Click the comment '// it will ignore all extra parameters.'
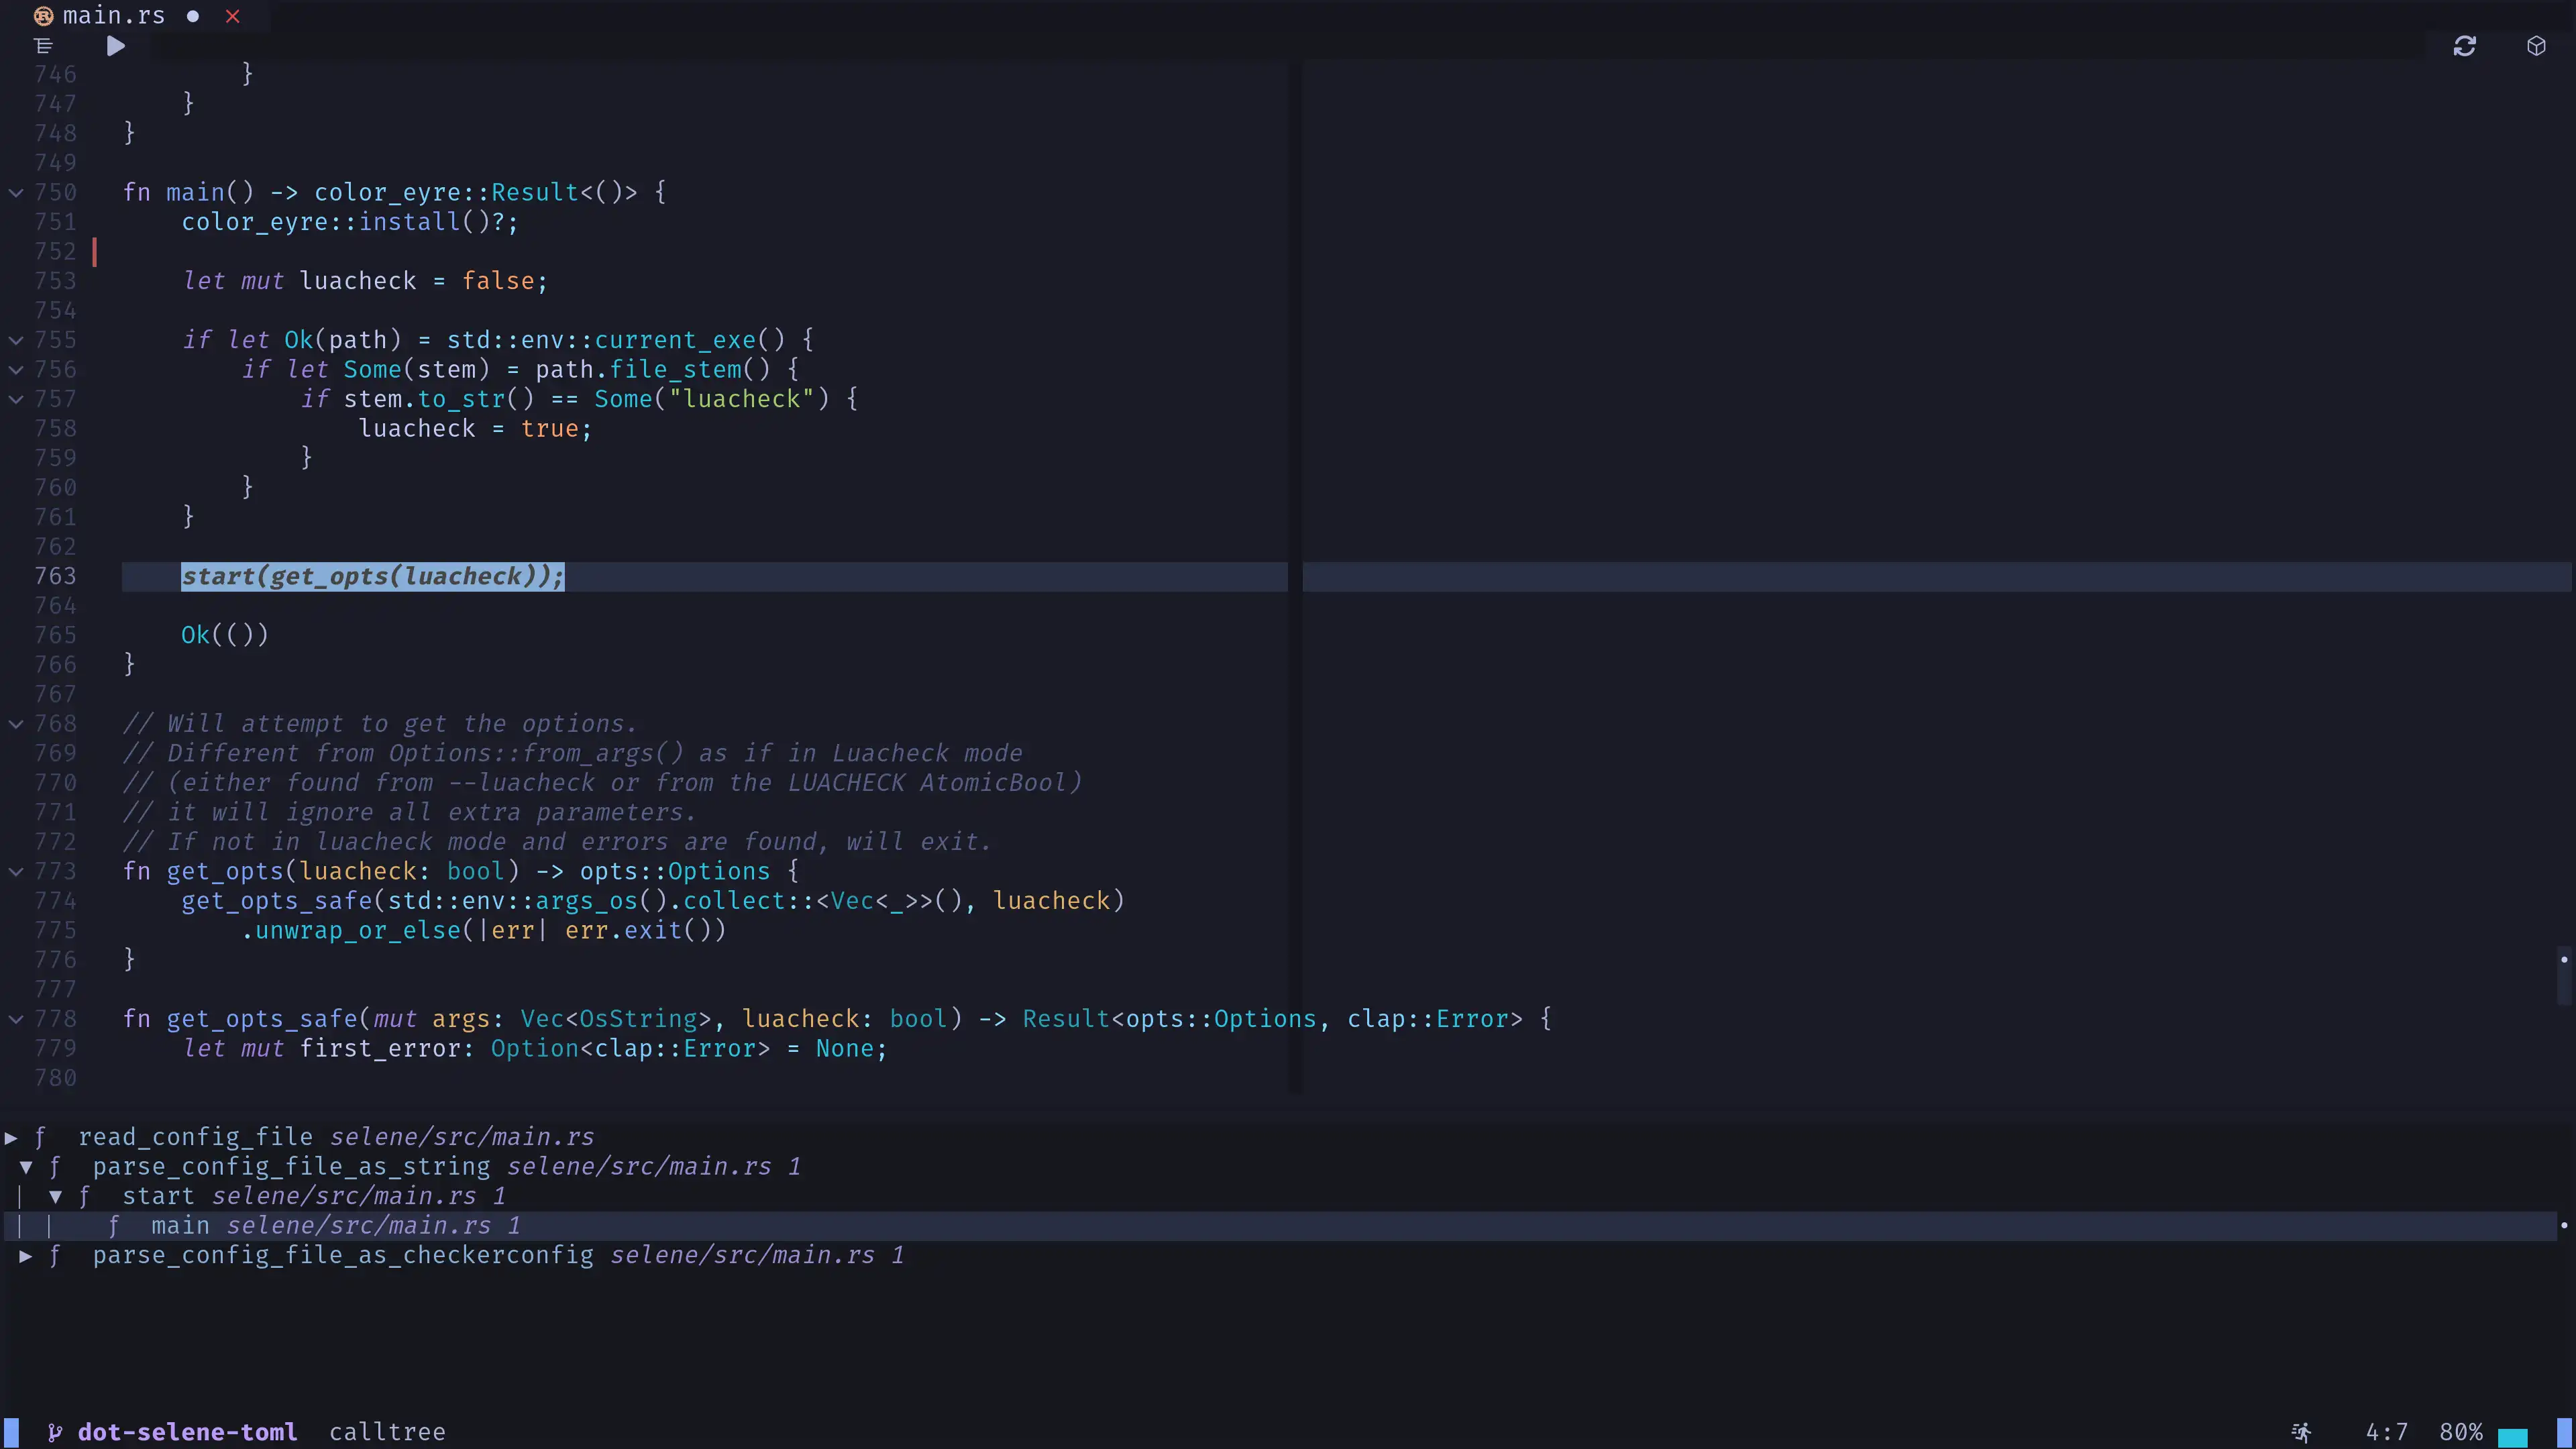The height and width of the screenshot is (1449, 2576). (410, 812)
